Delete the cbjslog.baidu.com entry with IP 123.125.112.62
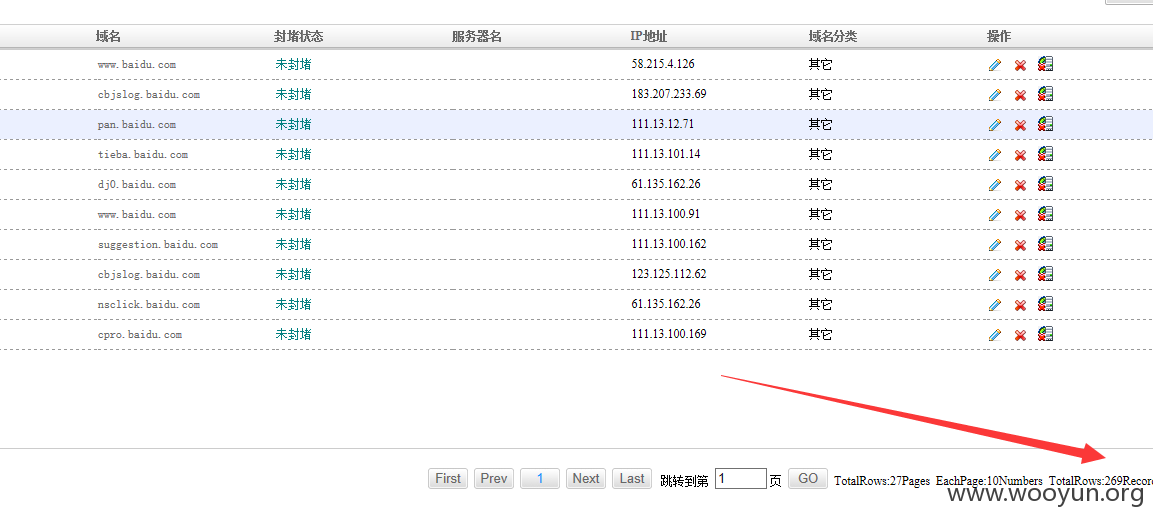 1020,276
